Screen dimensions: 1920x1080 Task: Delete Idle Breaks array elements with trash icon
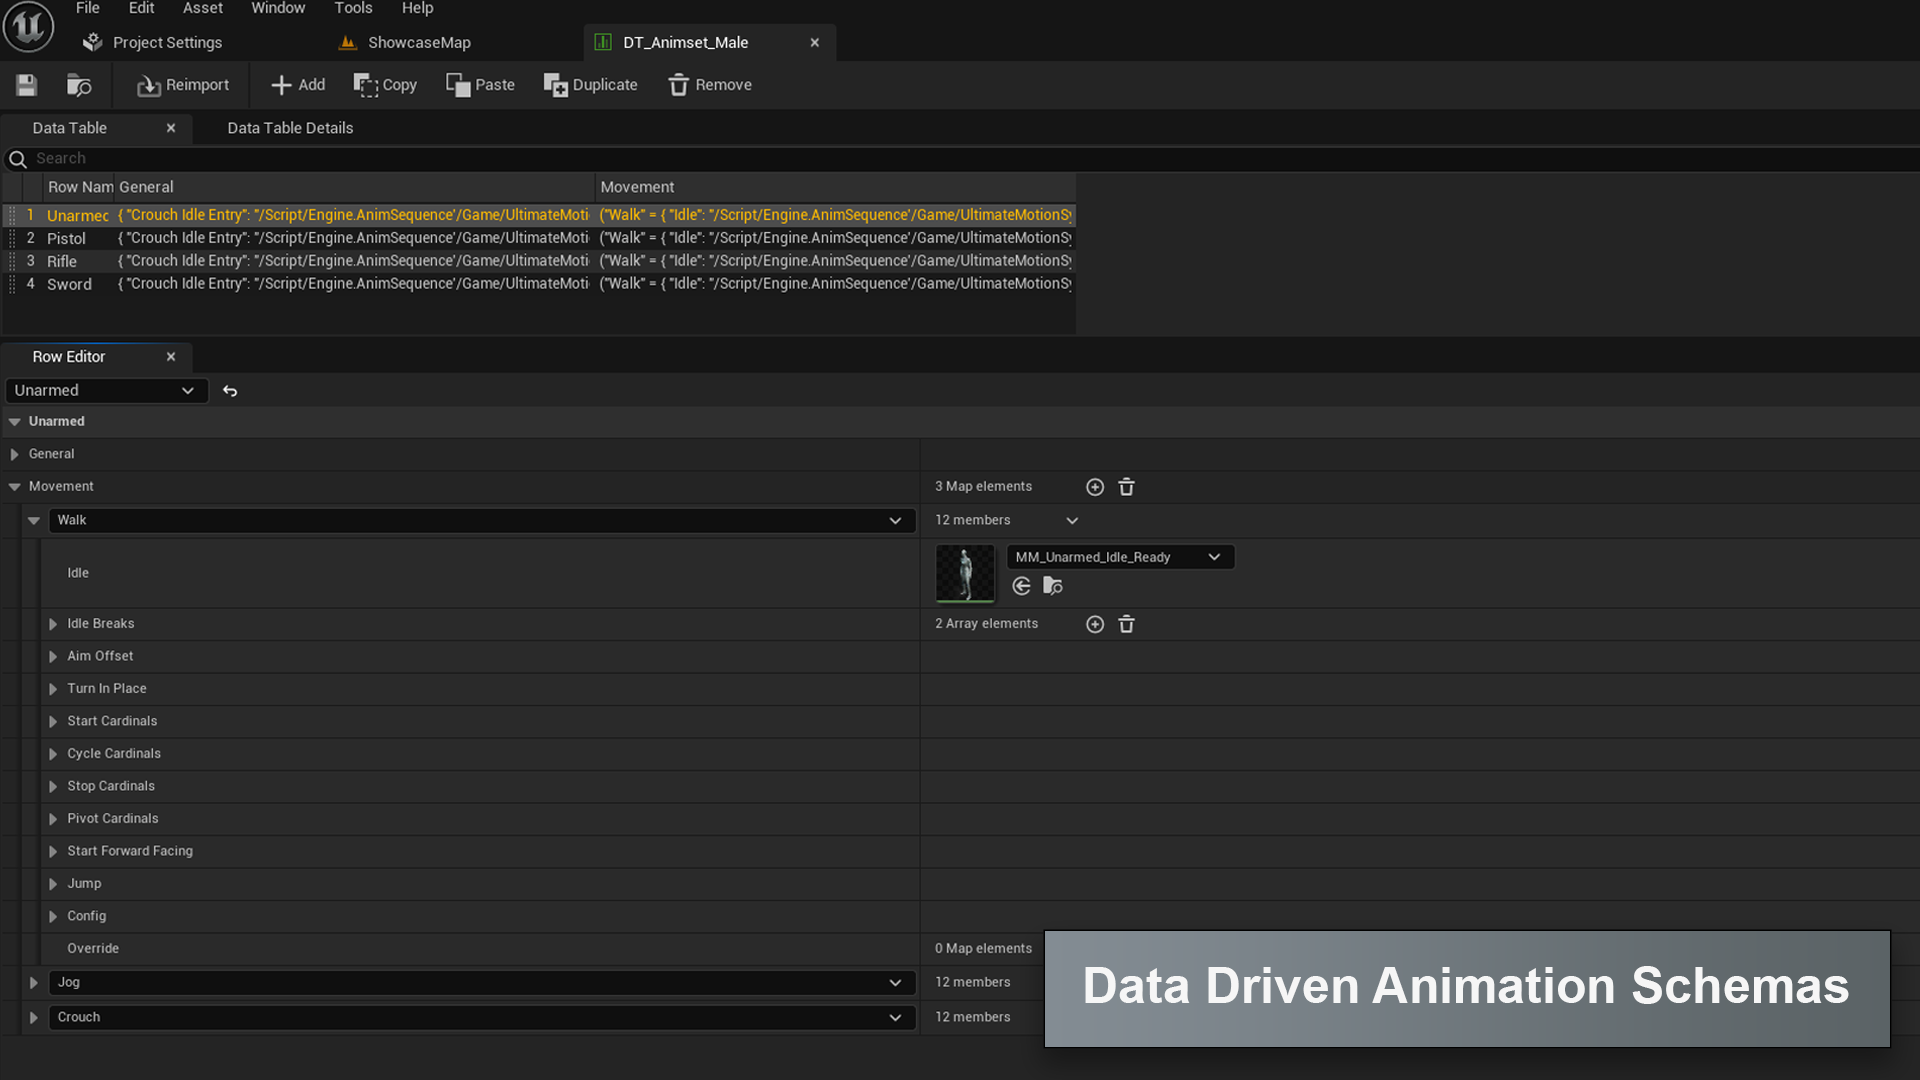[1126, 624]
